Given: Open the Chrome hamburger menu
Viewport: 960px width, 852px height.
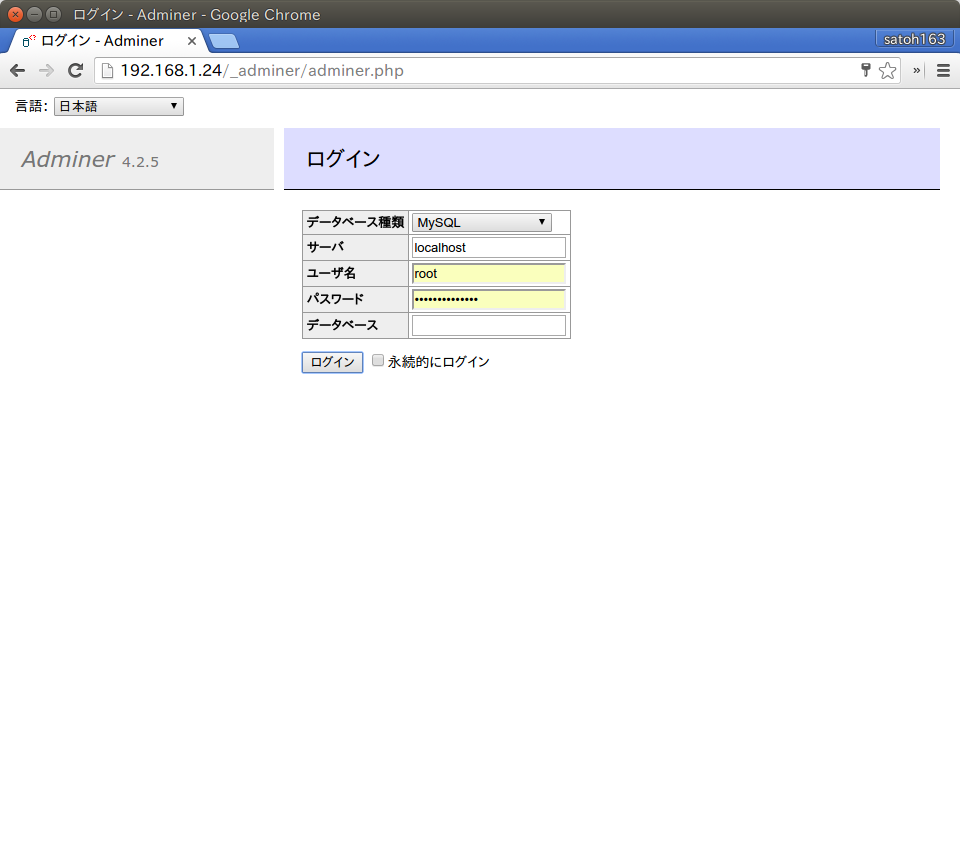Looking at the screenshot, I should 943,70.
